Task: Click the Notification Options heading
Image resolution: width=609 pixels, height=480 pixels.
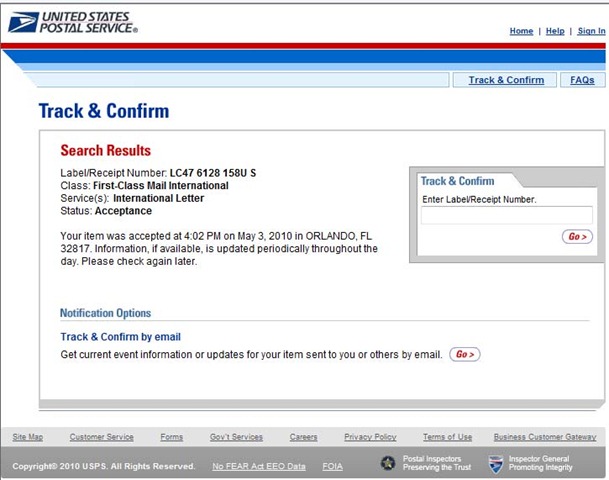Action: [105, 313]
